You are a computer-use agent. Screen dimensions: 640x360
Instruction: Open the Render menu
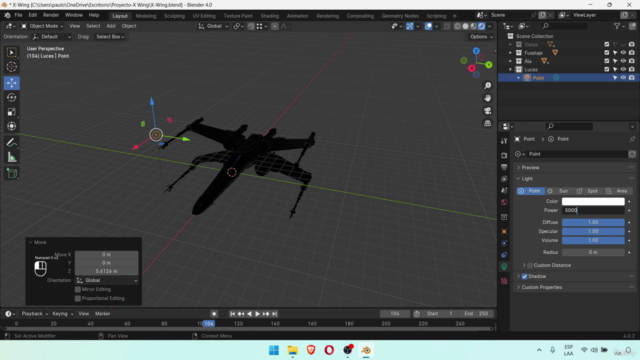51,15
